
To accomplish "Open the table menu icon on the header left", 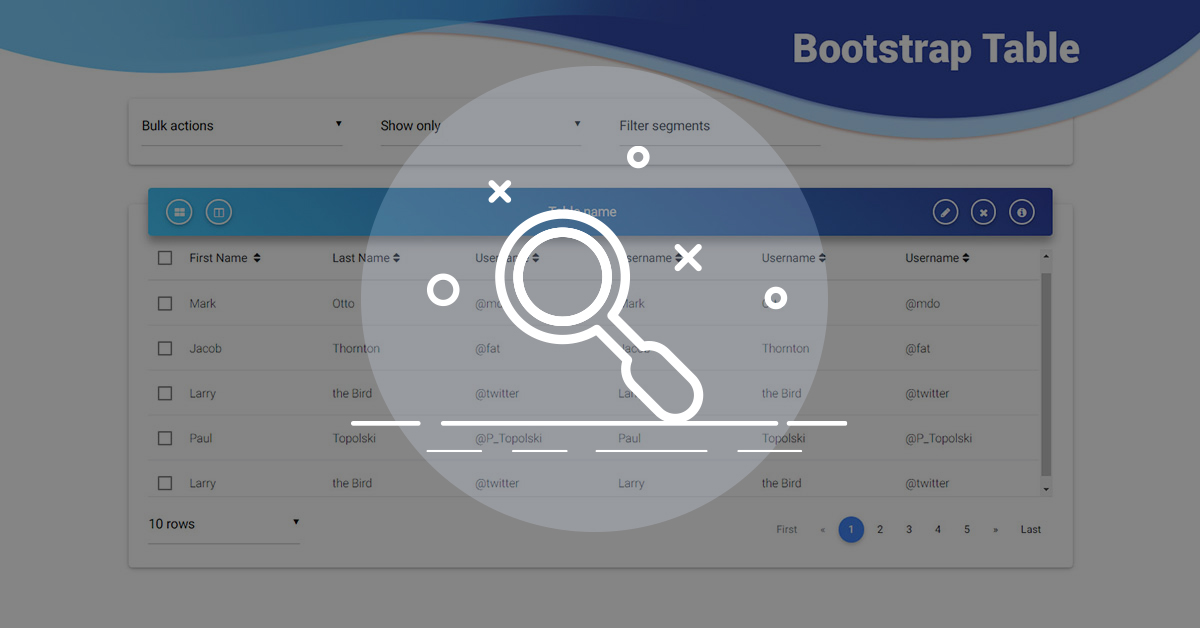I will pos(179,211).
